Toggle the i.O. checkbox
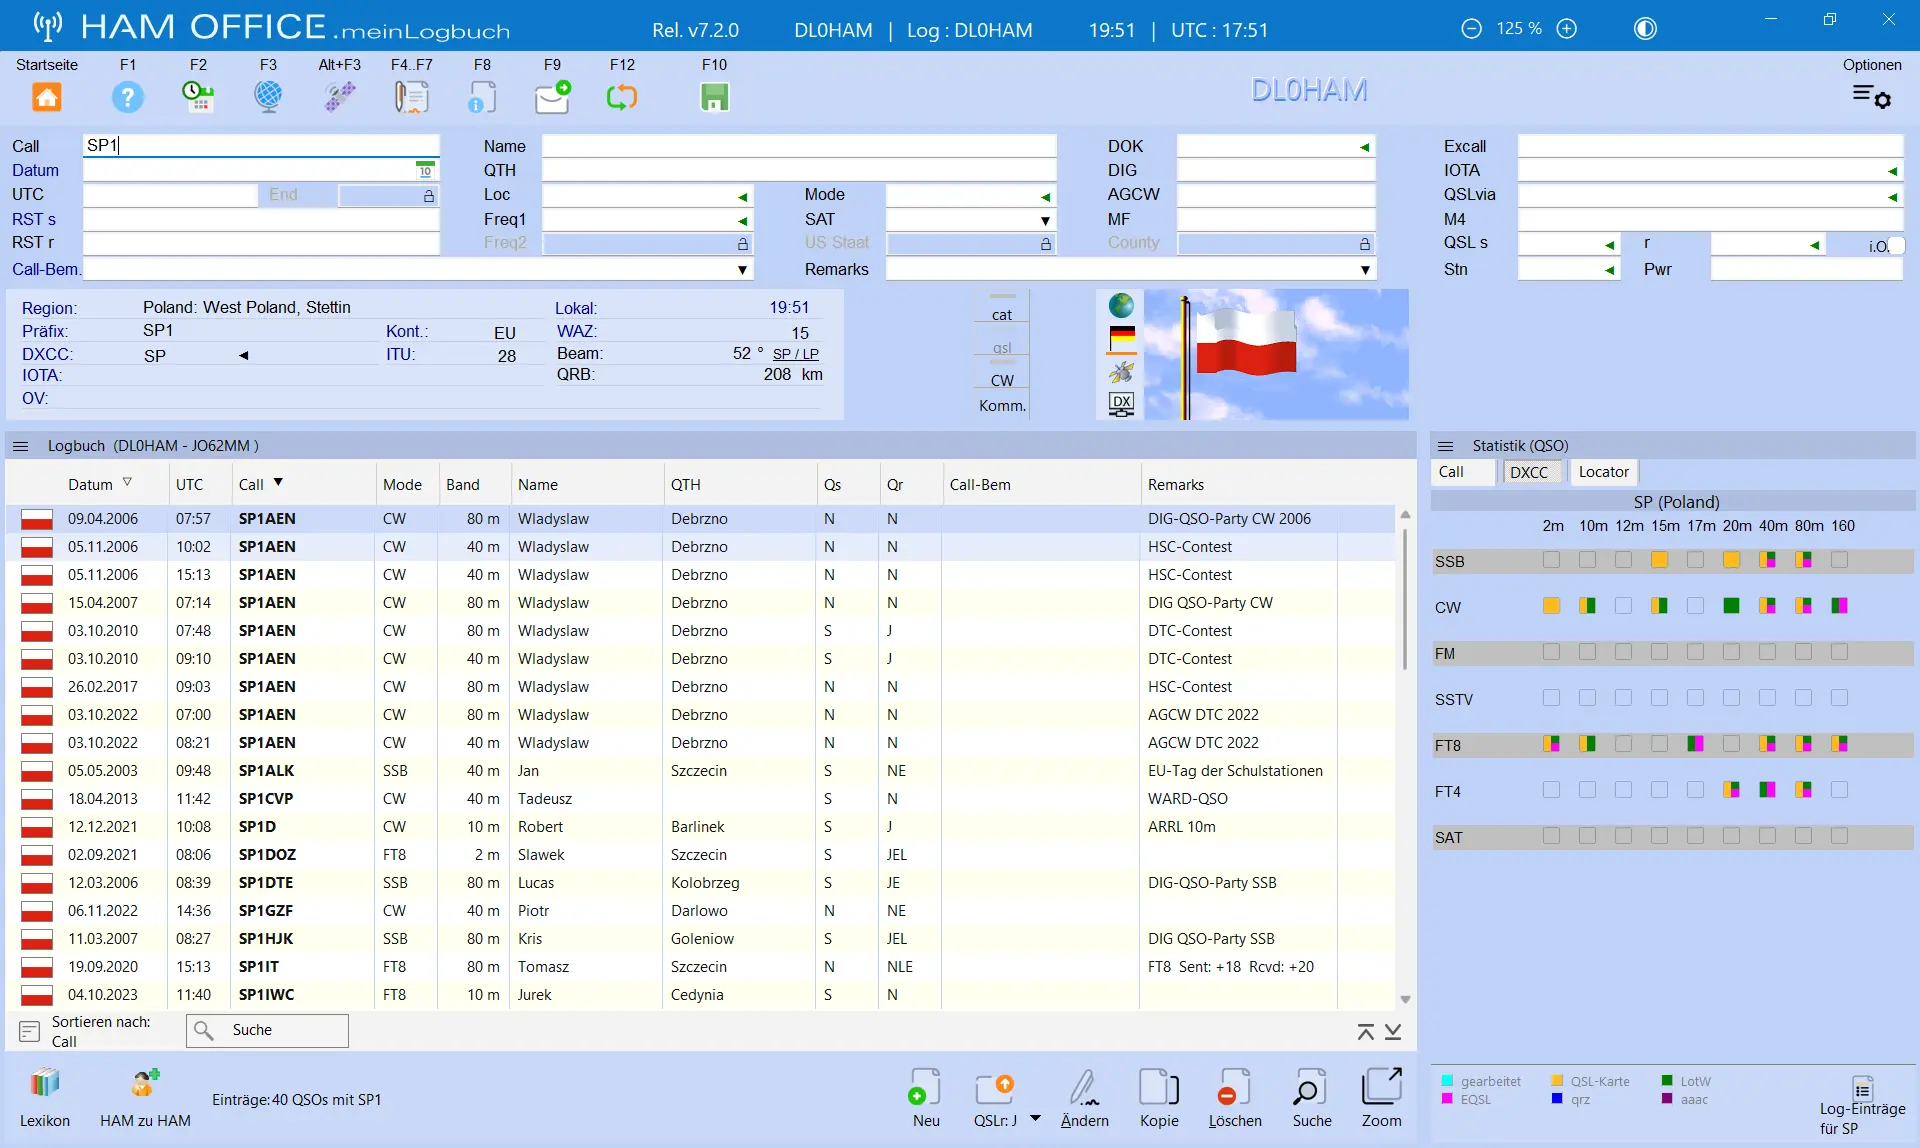 click(1897, 245)
